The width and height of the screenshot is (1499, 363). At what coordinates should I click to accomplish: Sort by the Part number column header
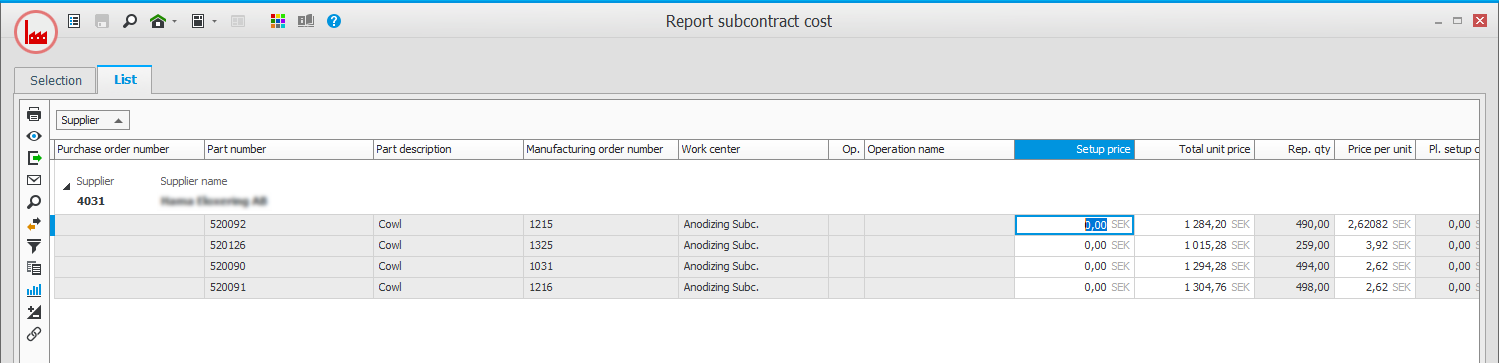tap(289, 149)
